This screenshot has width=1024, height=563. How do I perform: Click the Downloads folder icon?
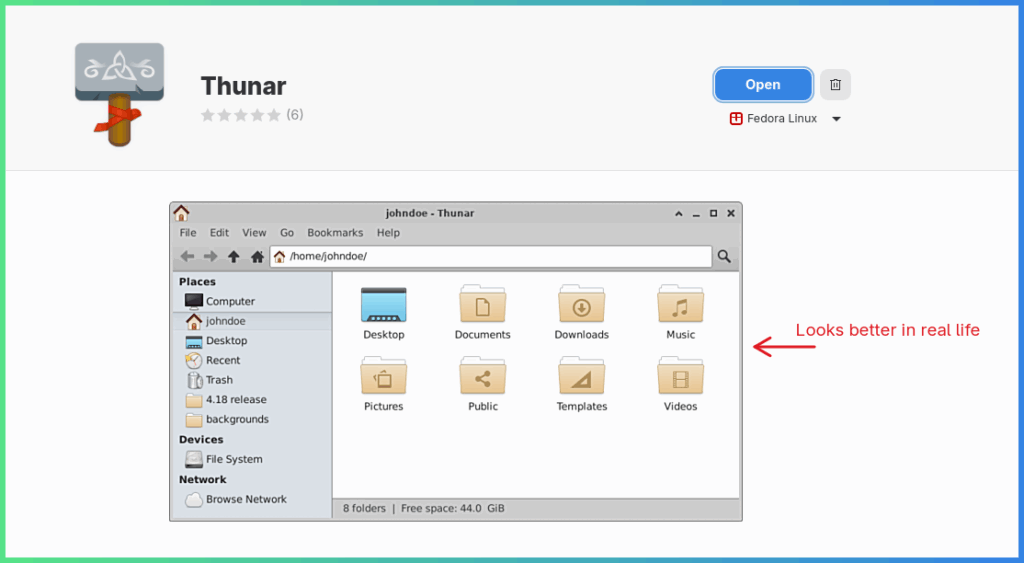pos(581,304)
